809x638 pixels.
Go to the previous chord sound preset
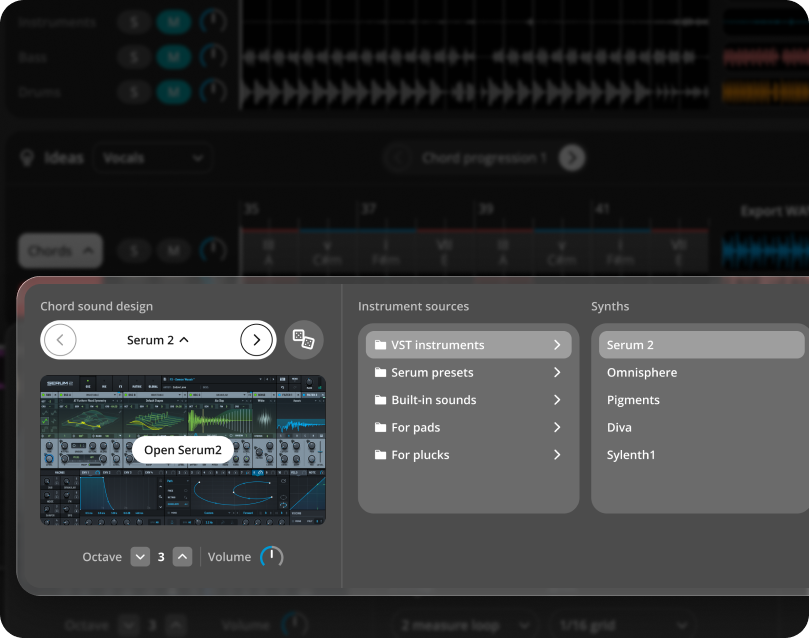pos(60,340)
